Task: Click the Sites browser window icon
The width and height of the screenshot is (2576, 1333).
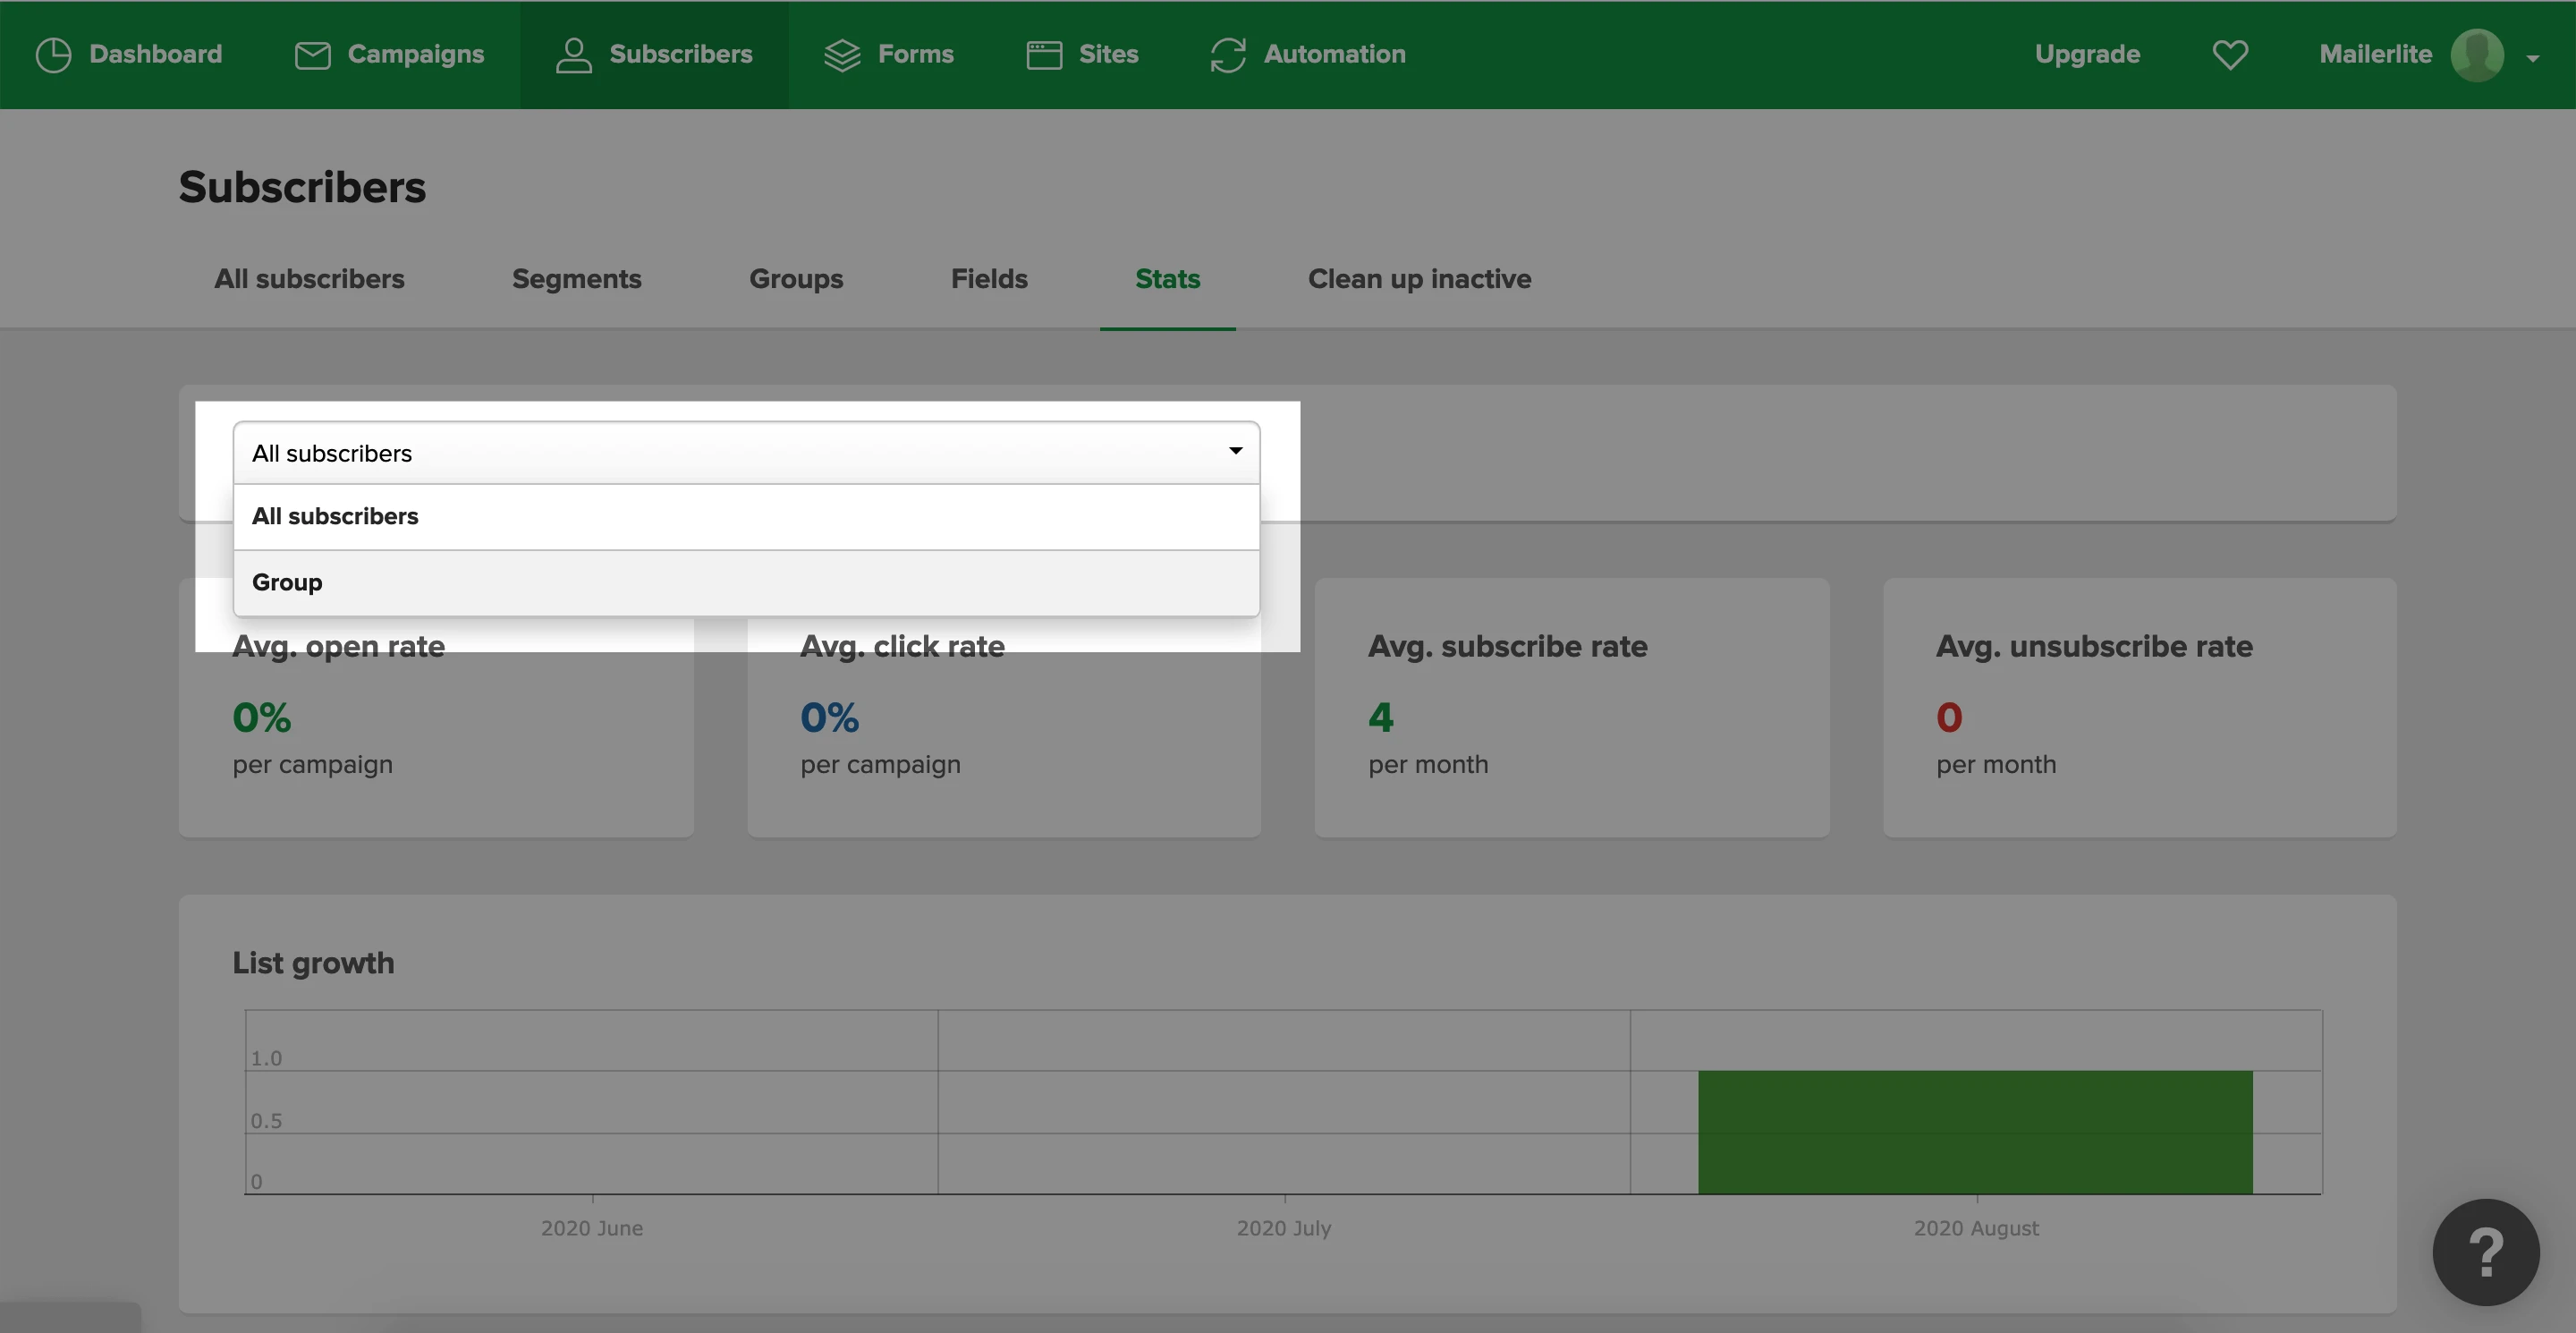Action: 1044,55
